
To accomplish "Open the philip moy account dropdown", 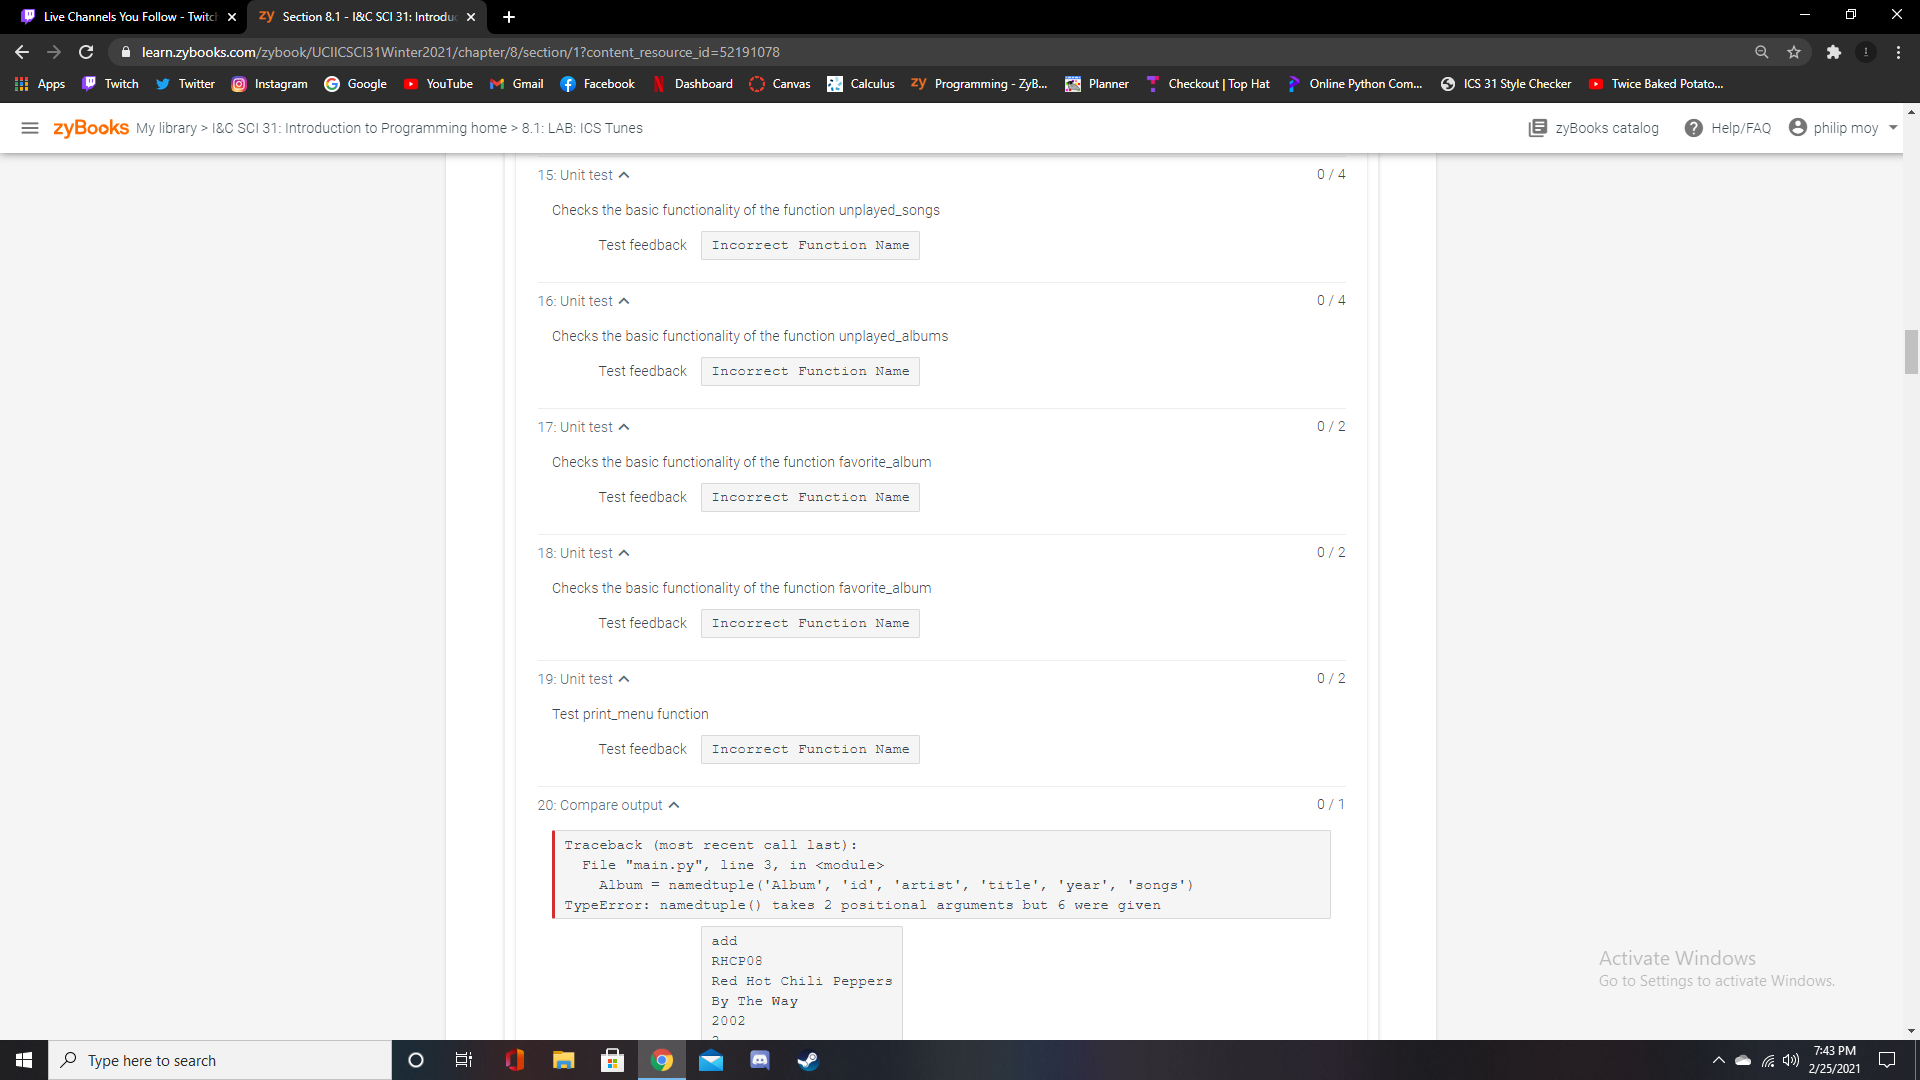I will [x=1843, y=128].
